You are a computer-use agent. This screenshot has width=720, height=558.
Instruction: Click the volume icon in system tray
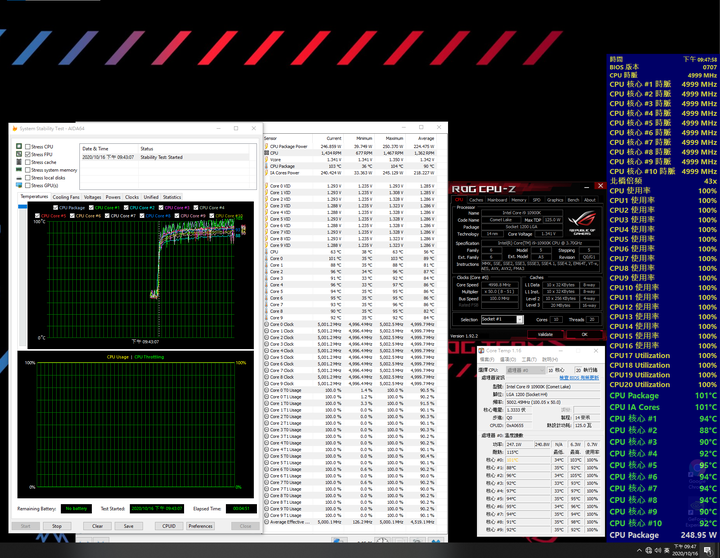pos(658,550)
